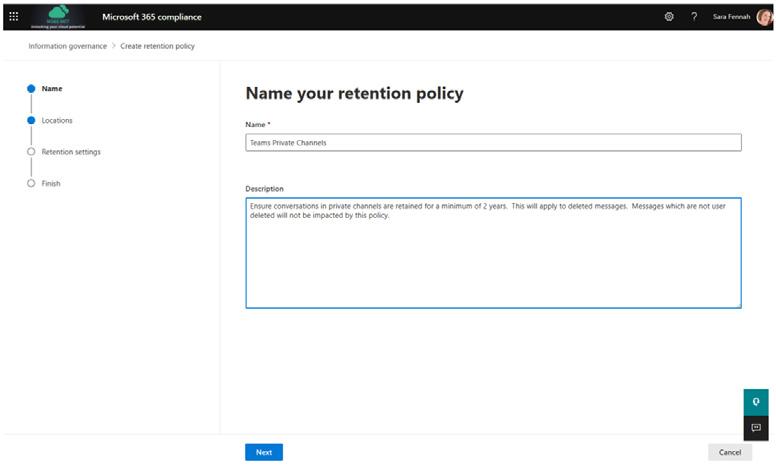Jump to the Locations step label
This screenshot has height=468, width=776.
[57, 121]
